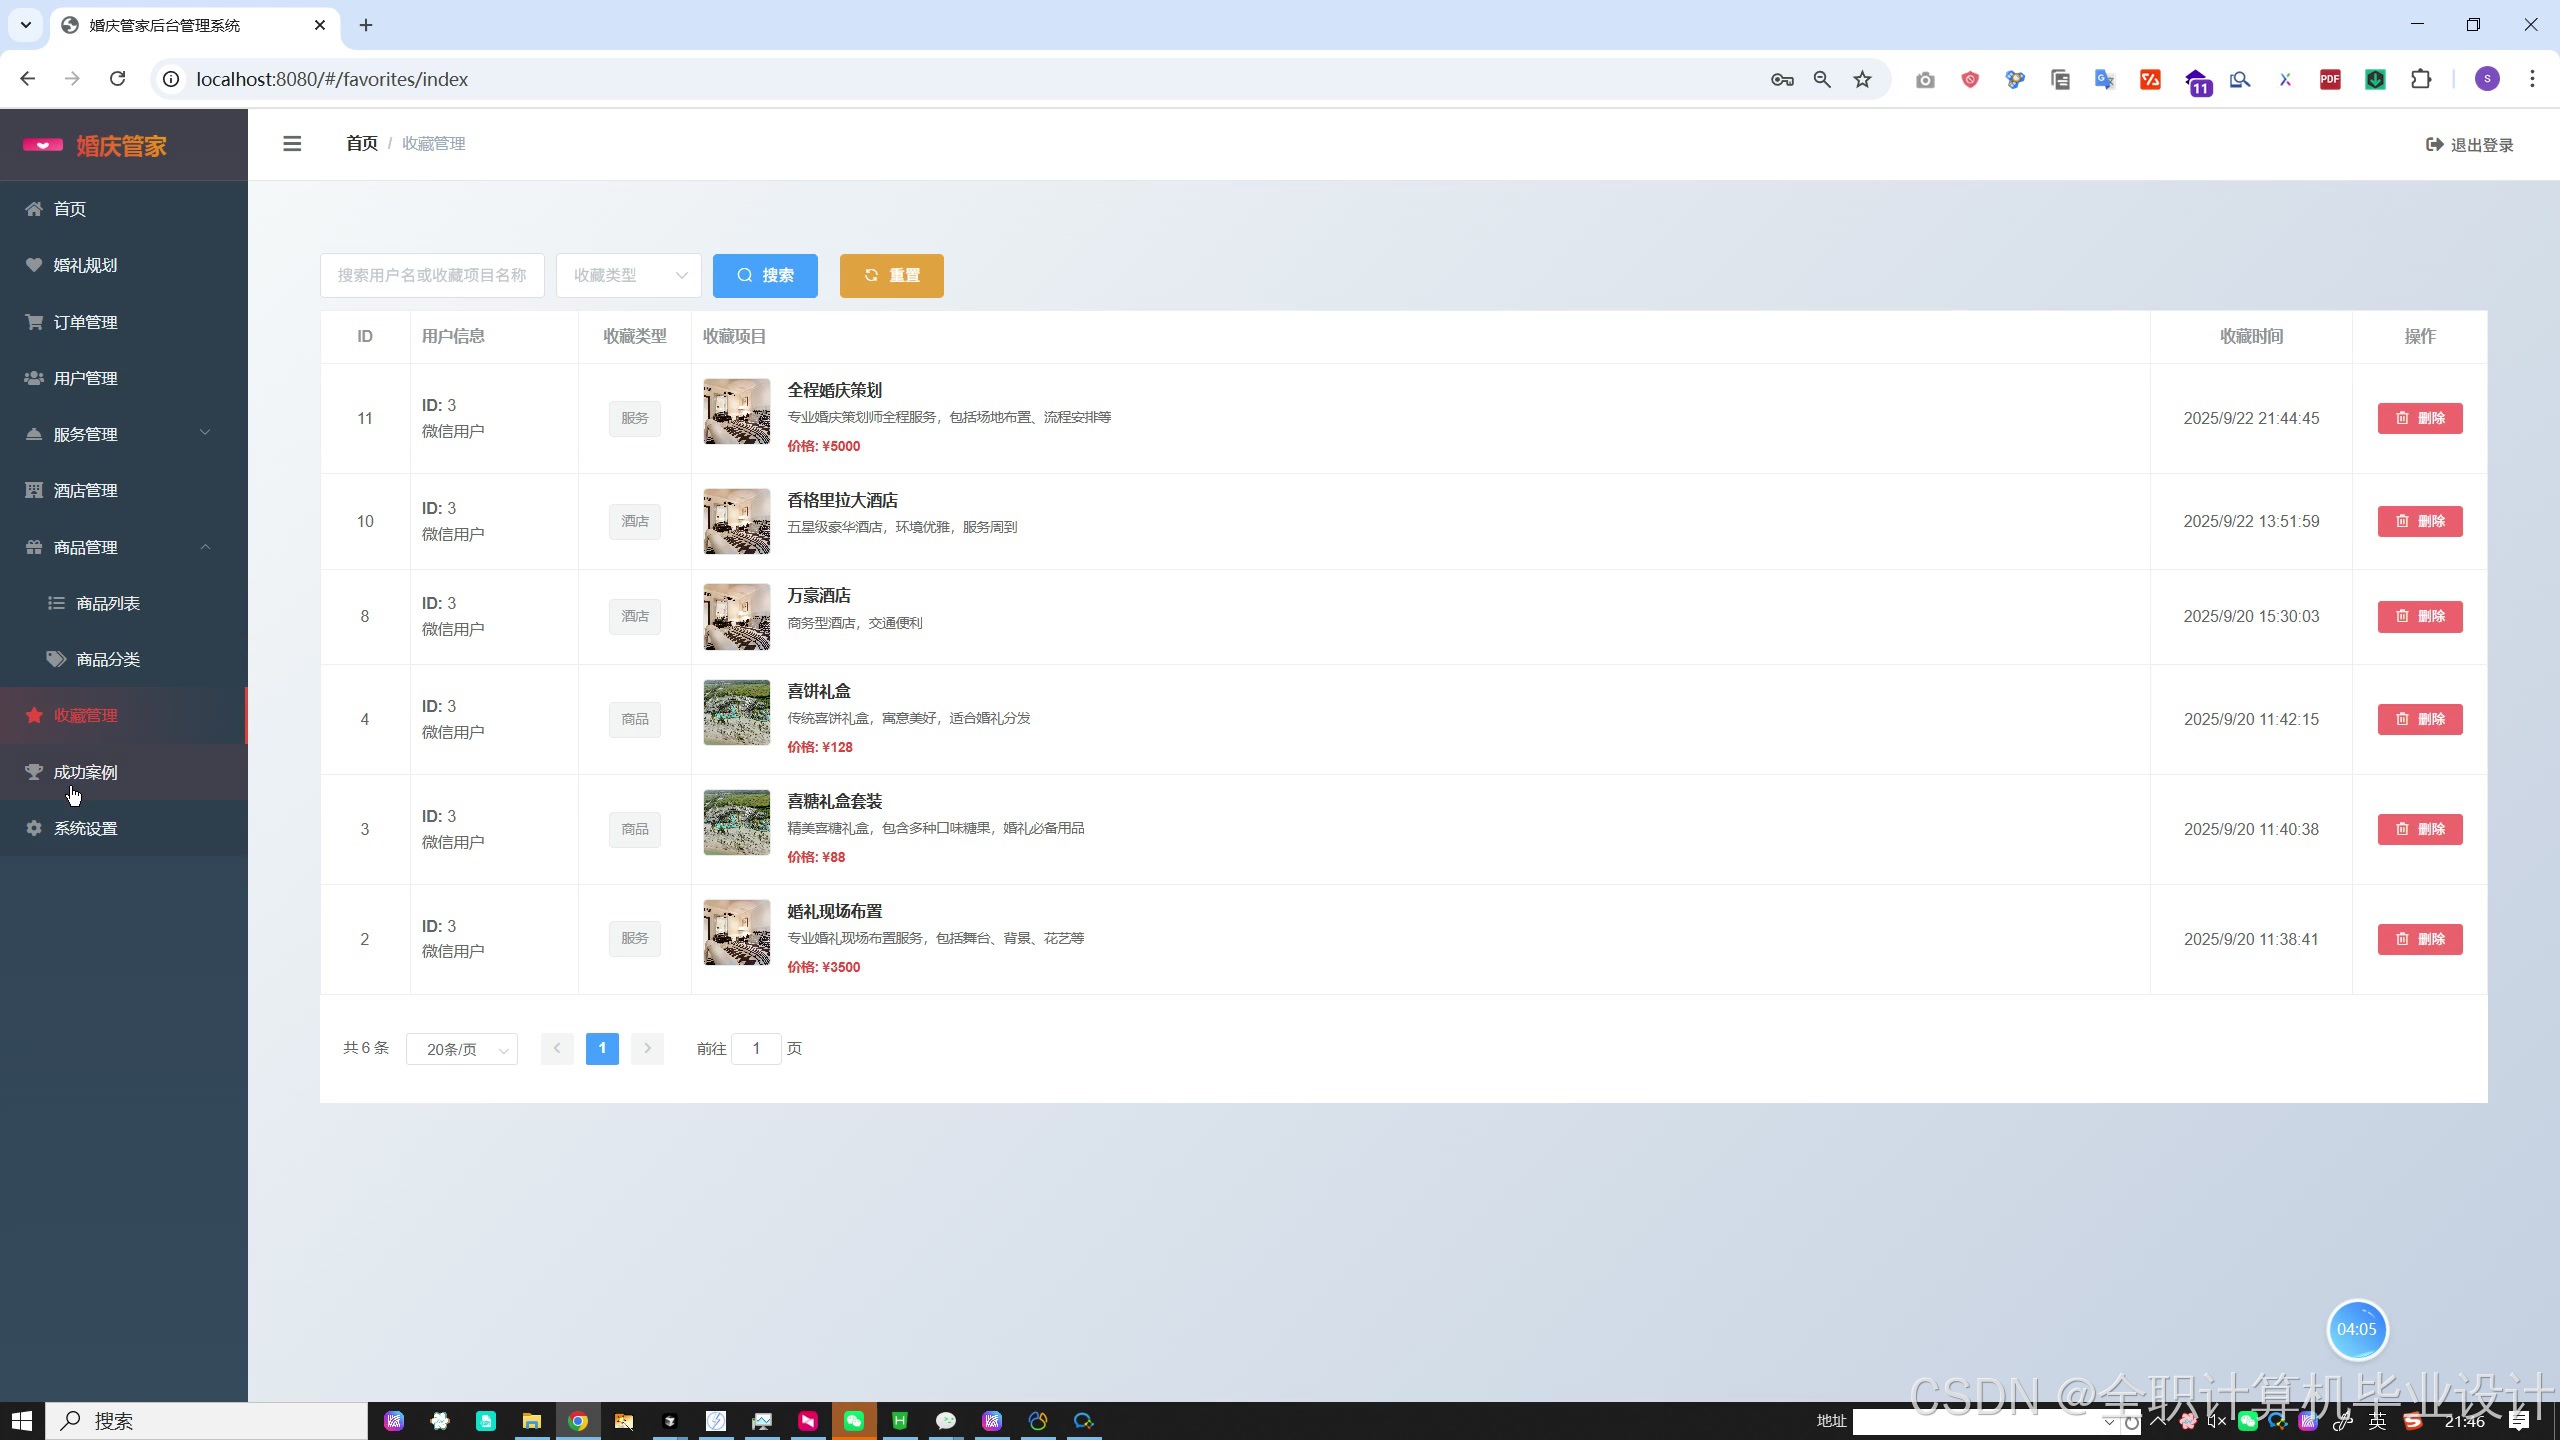Go to 用户管理 menu item

pyautogui.click(x=85, y=378)
